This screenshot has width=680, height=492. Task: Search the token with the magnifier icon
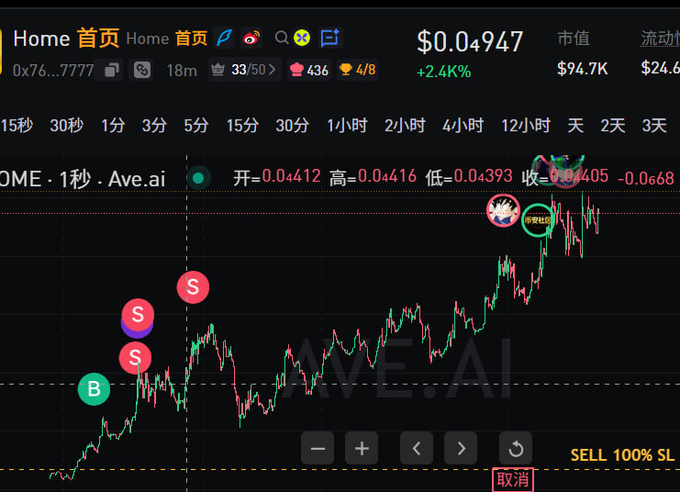point(281,38)
